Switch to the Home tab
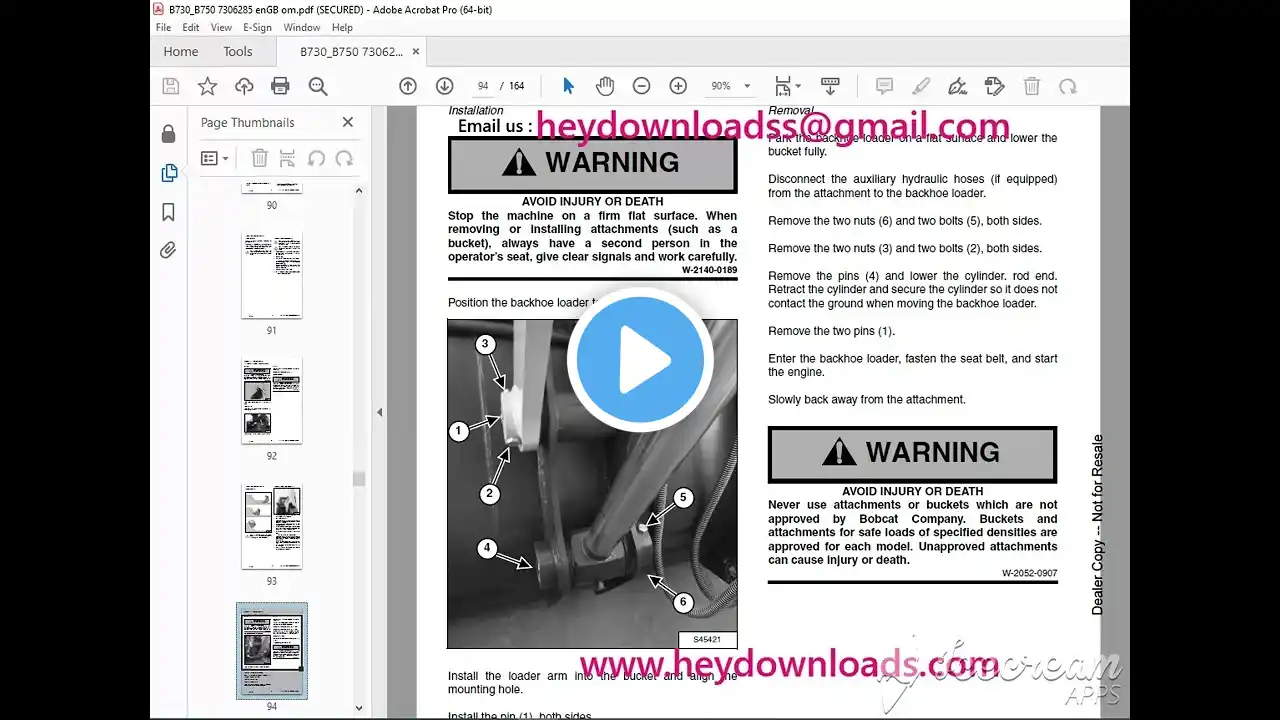 (181, 52)
